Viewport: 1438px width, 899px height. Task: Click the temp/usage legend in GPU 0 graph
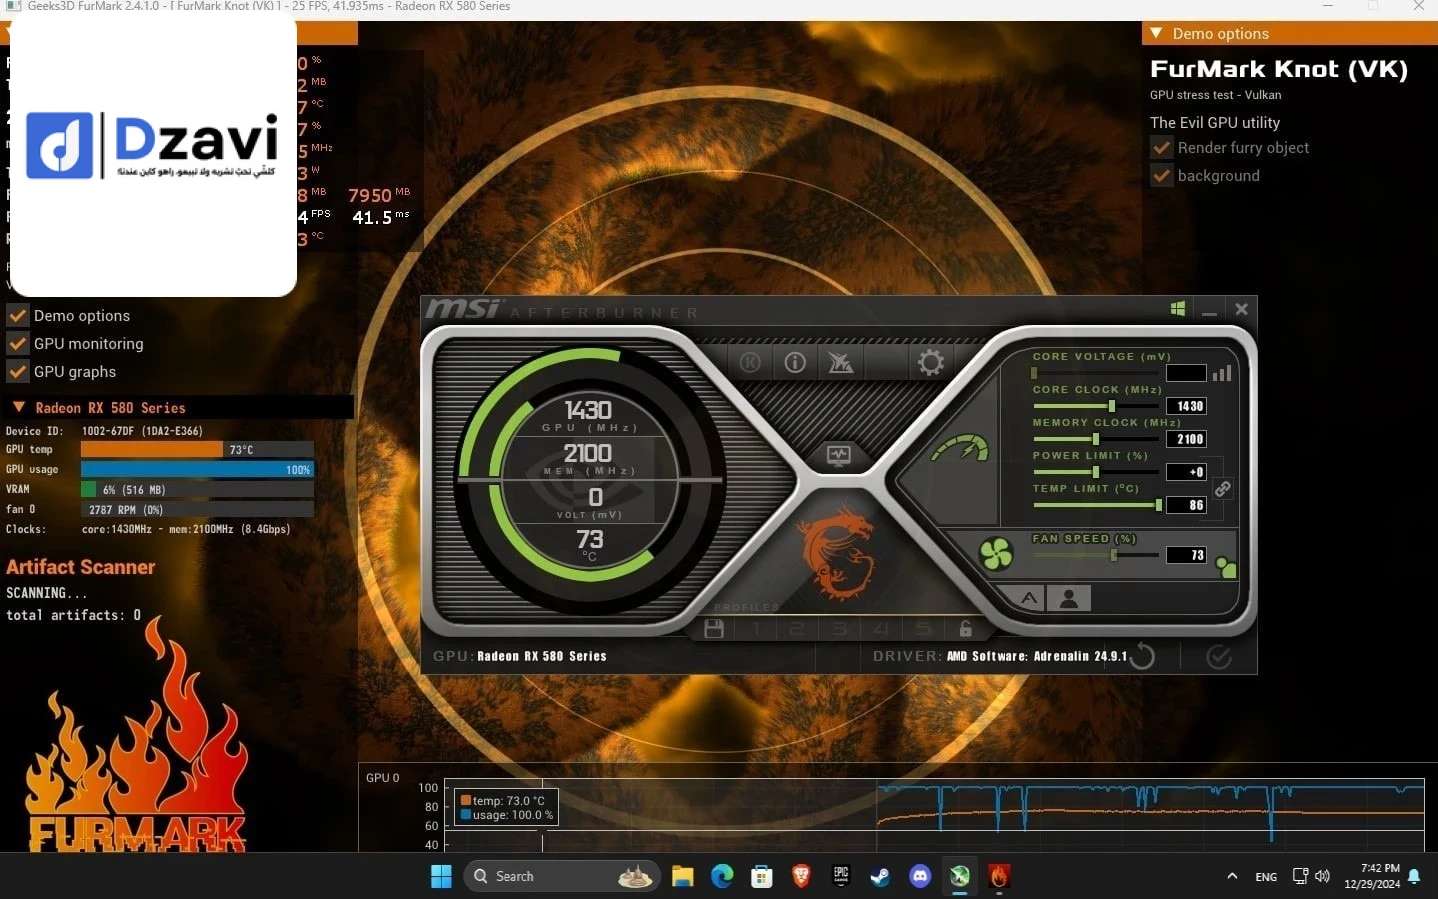coord(507,808)
